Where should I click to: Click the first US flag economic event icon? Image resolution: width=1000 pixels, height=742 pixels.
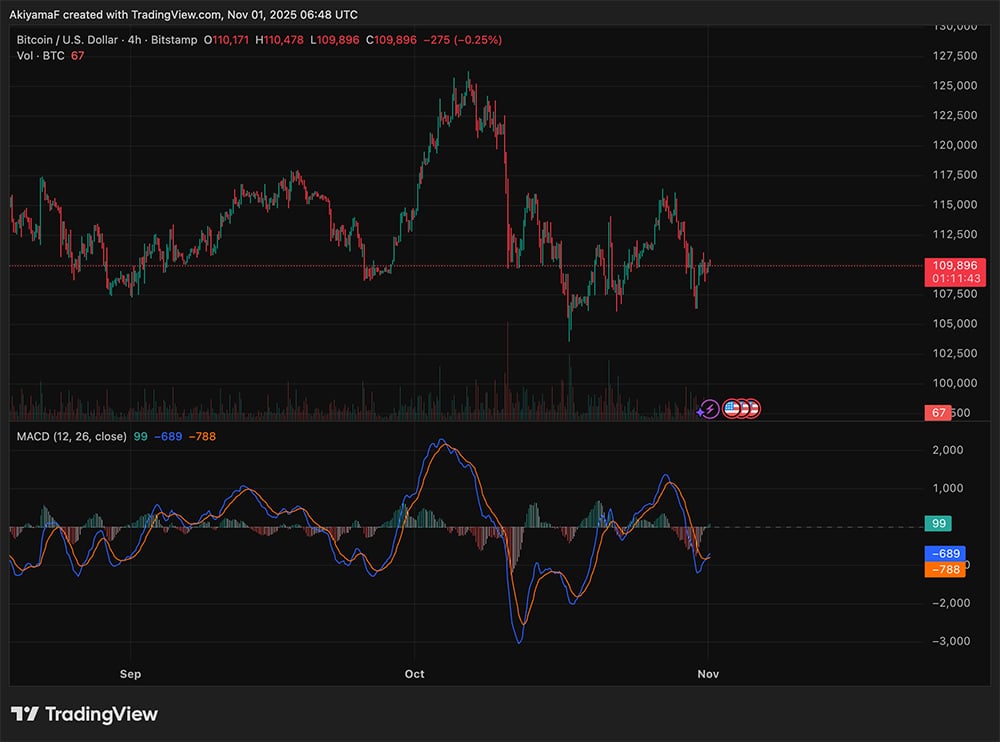click(730, 408)
